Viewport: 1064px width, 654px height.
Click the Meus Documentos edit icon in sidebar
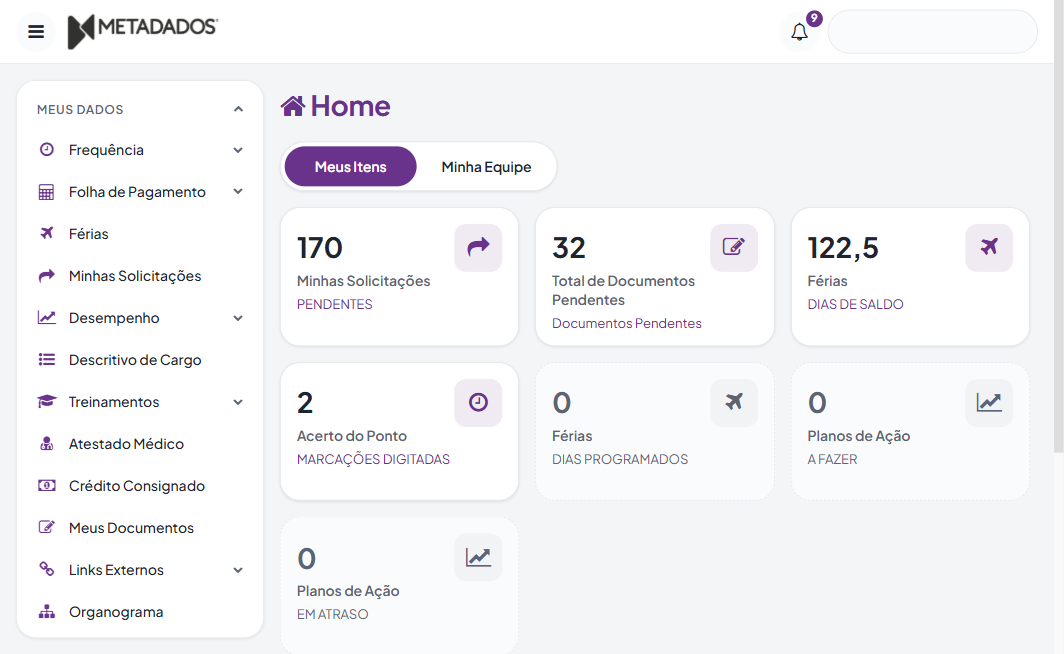46,527
